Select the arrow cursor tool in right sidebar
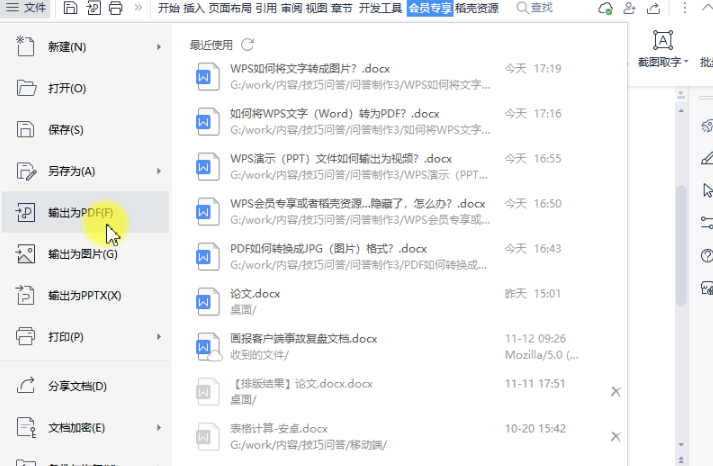Image resolution: width=713 pixels, height=466 pixels. tap(707, 190)
